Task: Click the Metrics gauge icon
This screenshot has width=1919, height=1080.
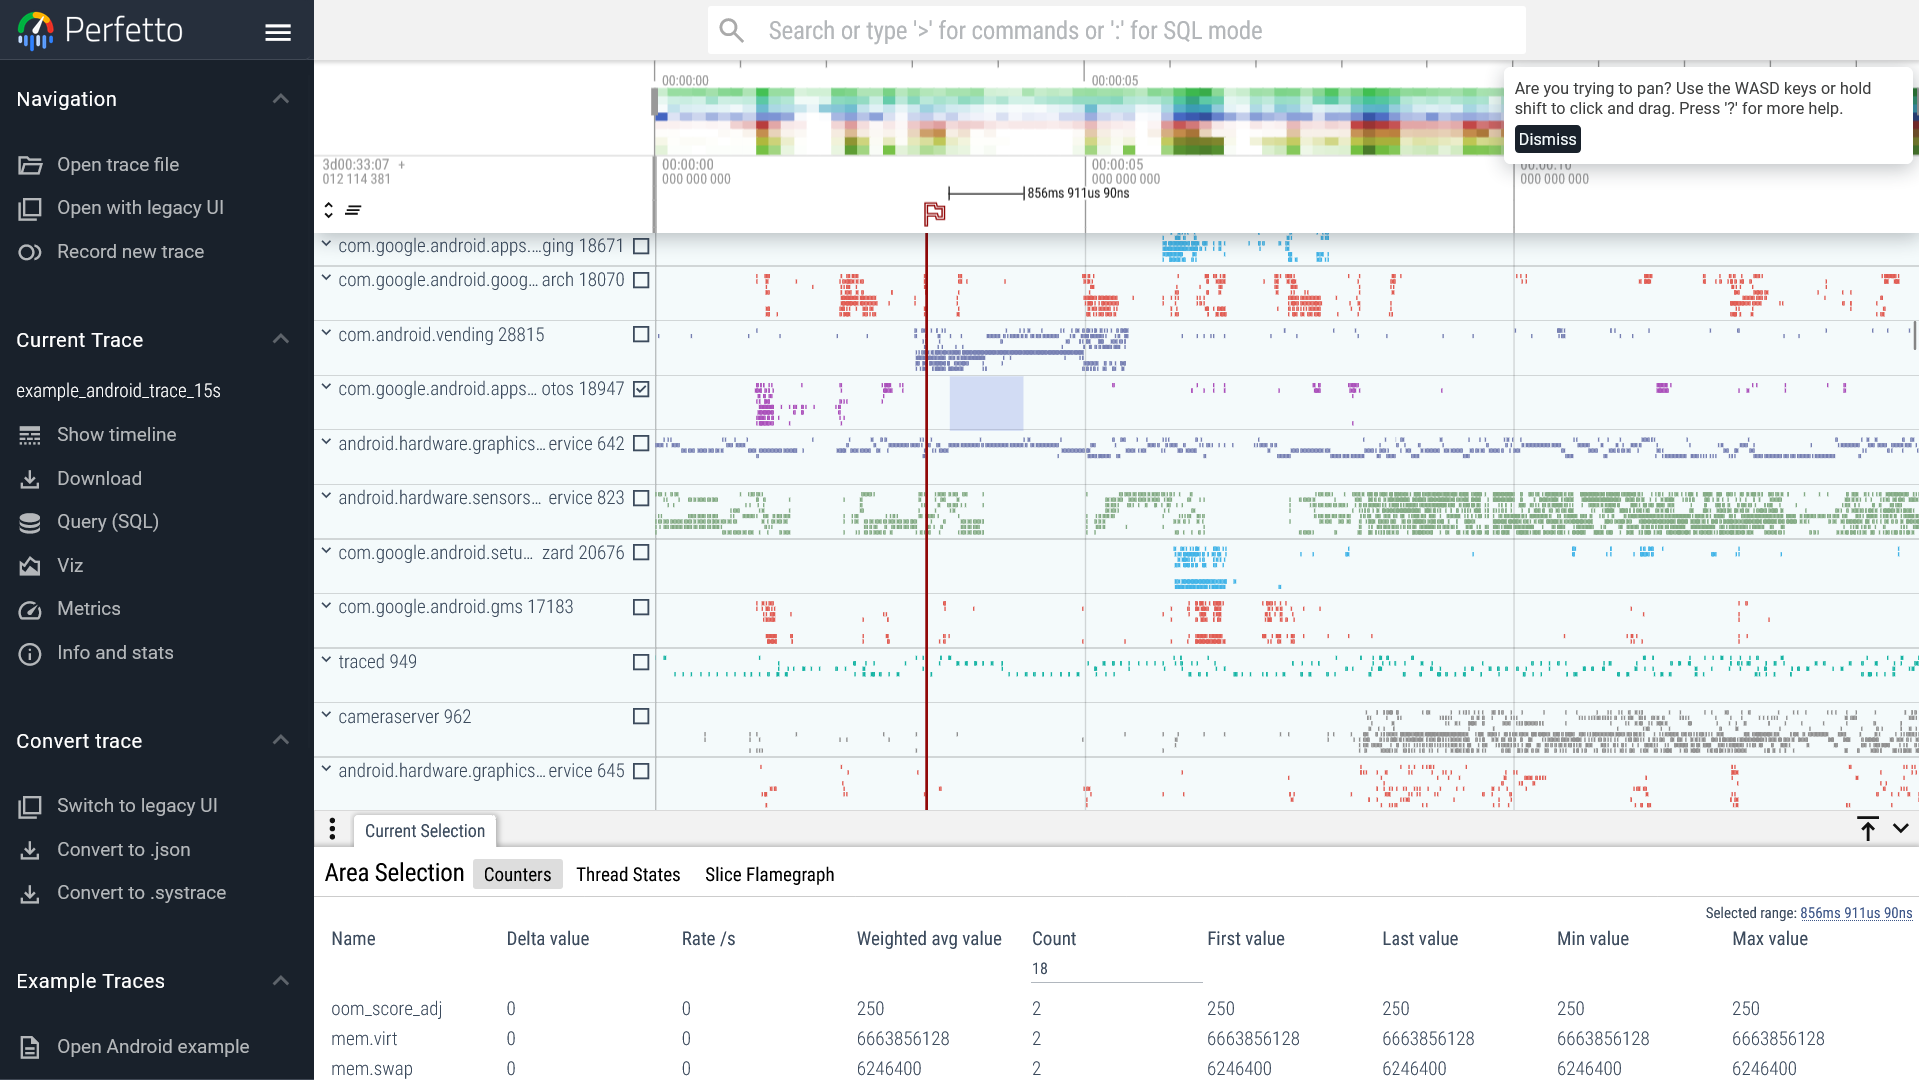Action: click(30, 609)
